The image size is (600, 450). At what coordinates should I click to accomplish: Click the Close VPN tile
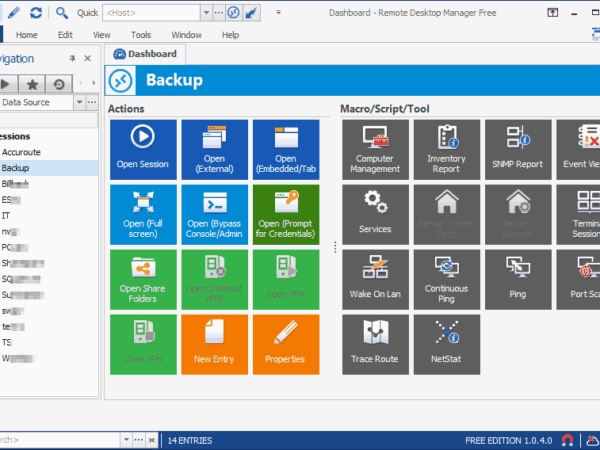[143, 344]
